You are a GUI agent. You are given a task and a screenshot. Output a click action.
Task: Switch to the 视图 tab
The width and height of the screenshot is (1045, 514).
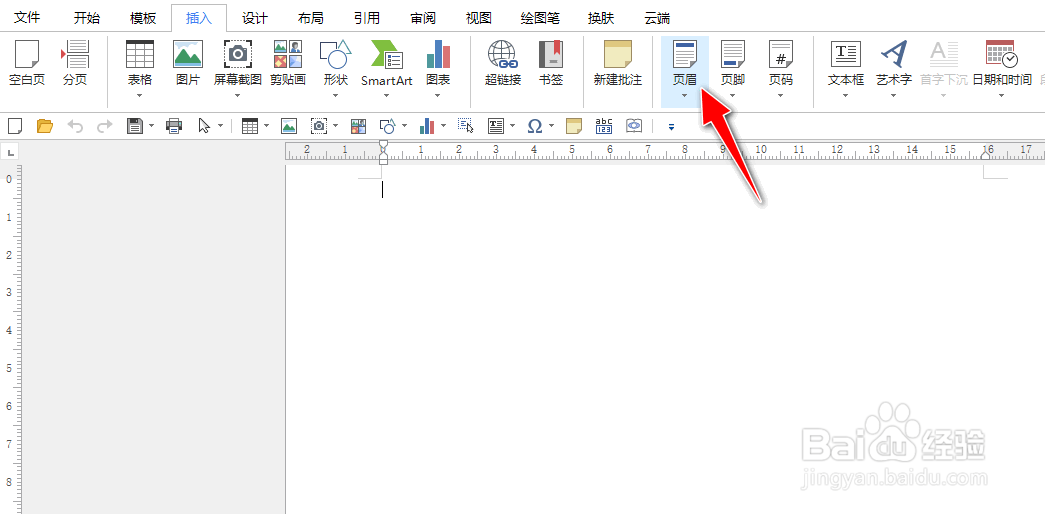479,18
